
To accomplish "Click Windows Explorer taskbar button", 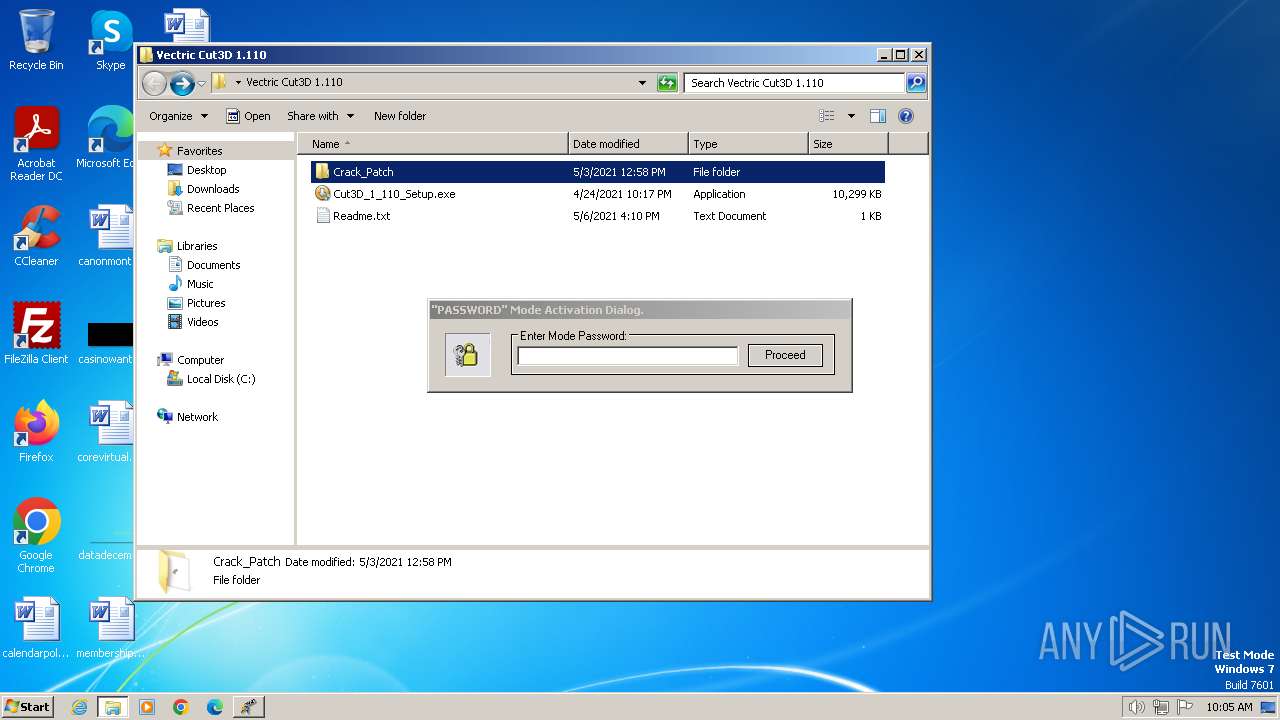I will 113,707.
